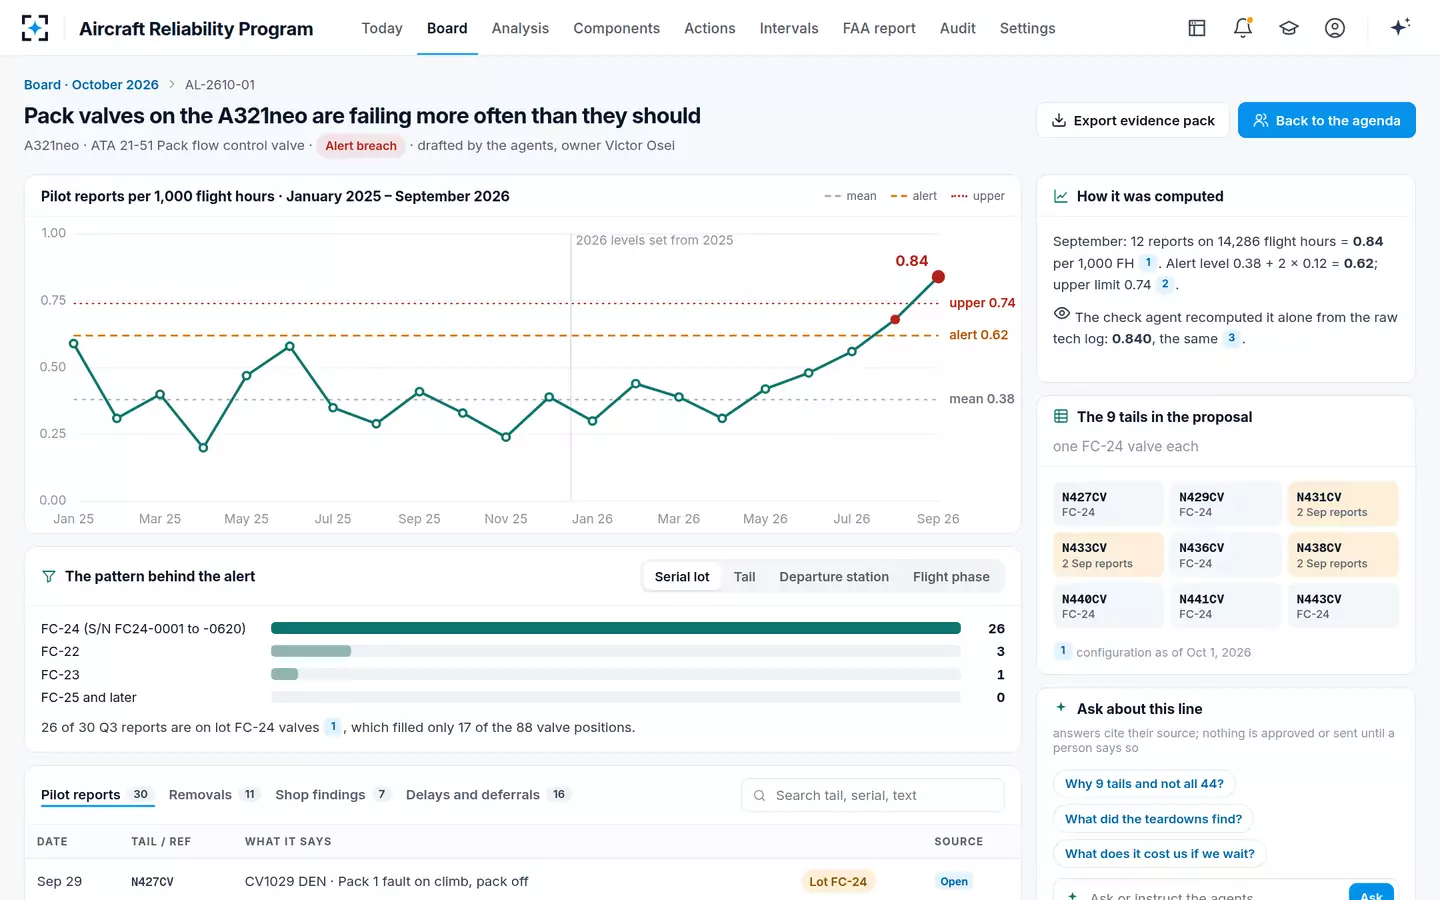Open the graduation cap learning icon
1440x900 pixels.
point(1289,28)
